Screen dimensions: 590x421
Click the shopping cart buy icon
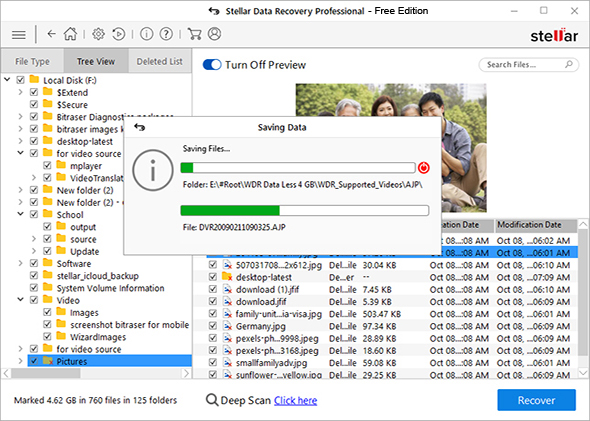(194, 34)
